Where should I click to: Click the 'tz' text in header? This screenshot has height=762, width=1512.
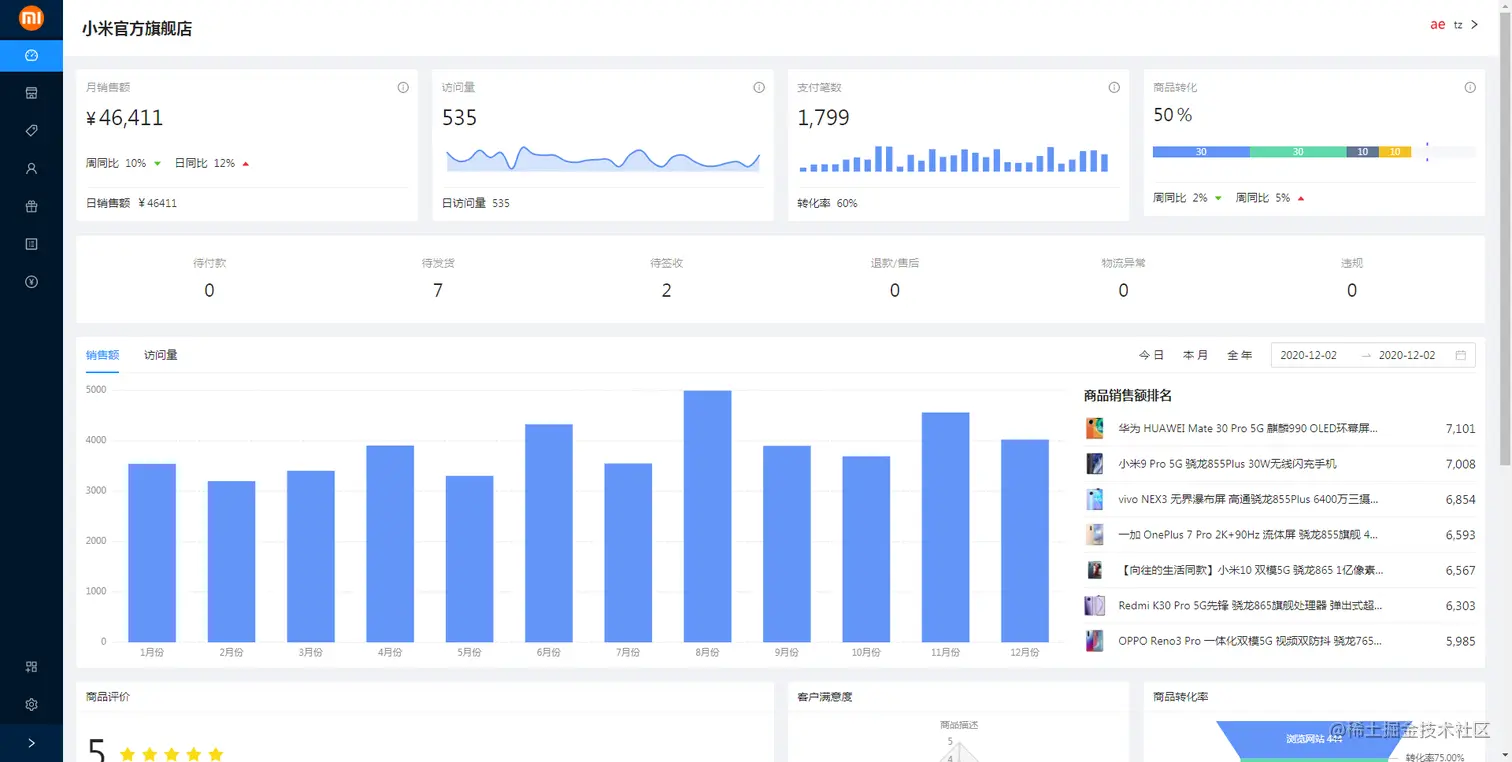pyautogui.click(x=1458, y=25)
